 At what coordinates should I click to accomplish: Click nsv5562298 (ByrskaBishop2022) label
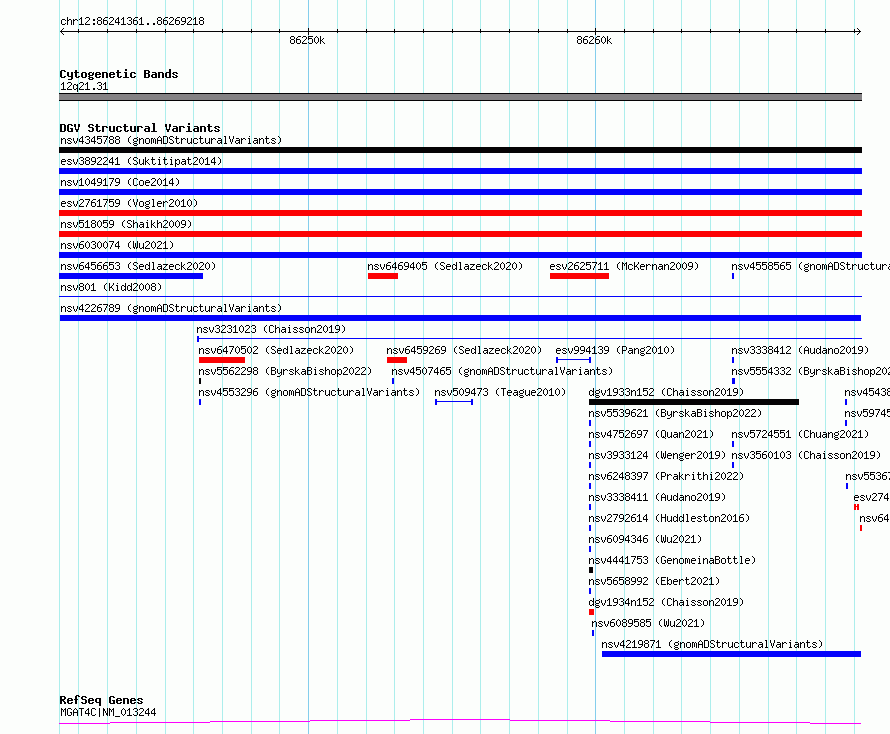[285, 371]
